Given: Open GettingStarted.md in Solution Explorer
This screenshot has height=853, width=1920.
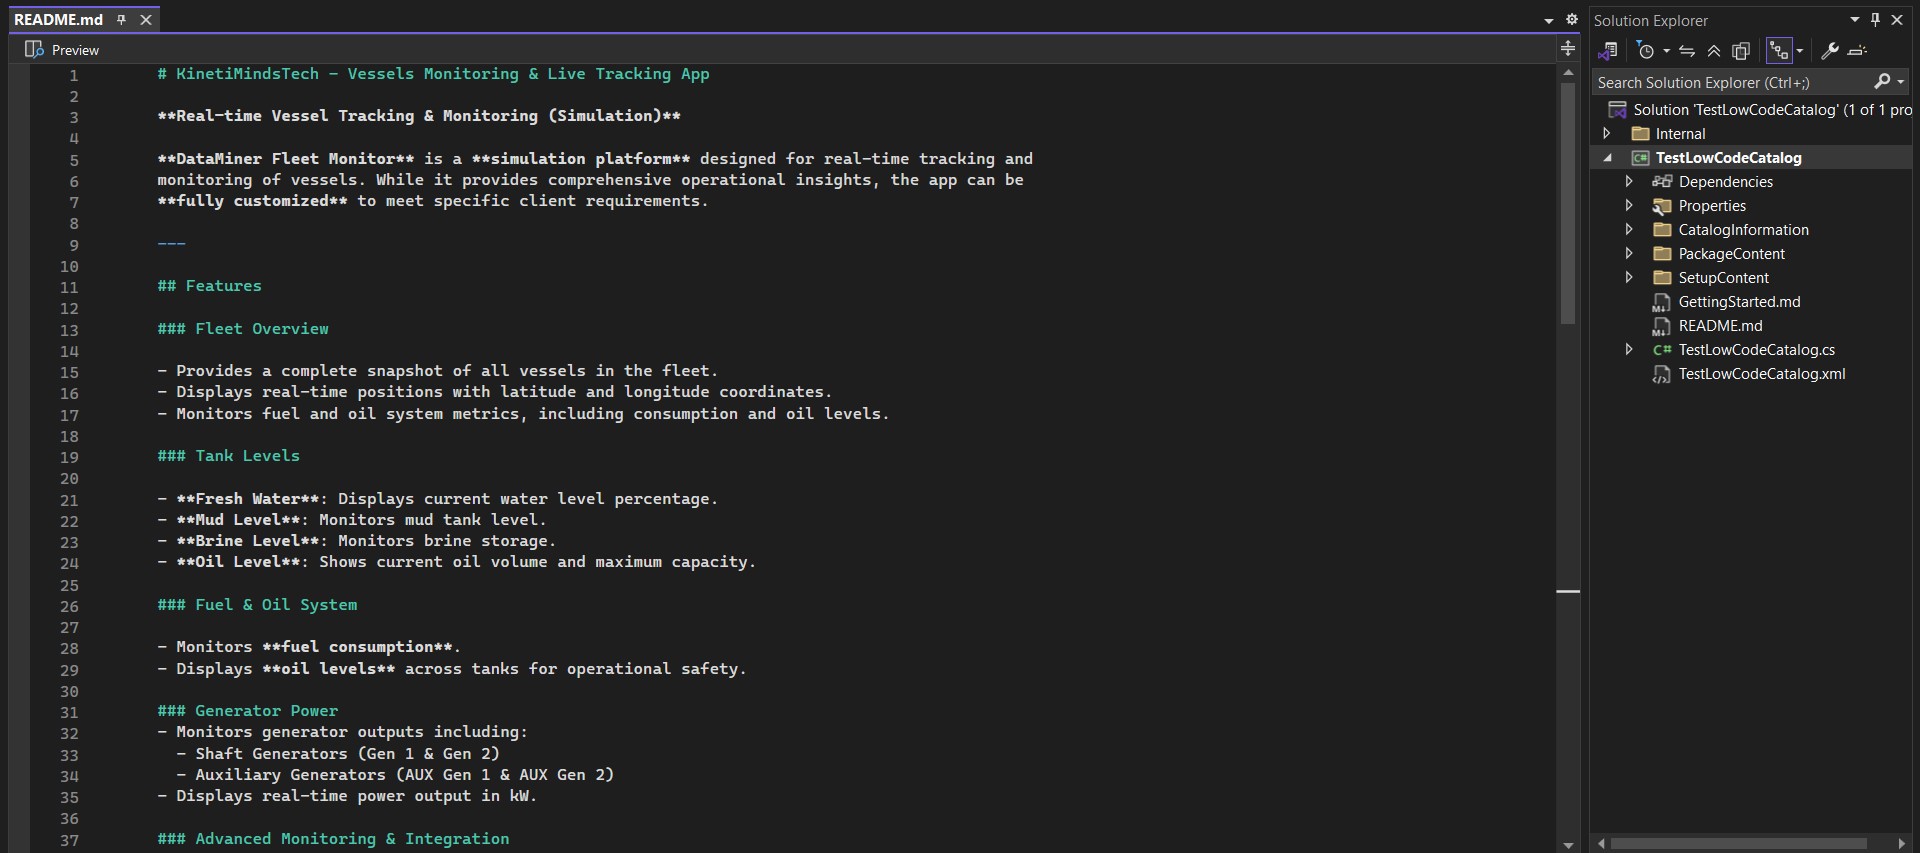Looking at the screenshot, I should click(x=1739, y=302).
